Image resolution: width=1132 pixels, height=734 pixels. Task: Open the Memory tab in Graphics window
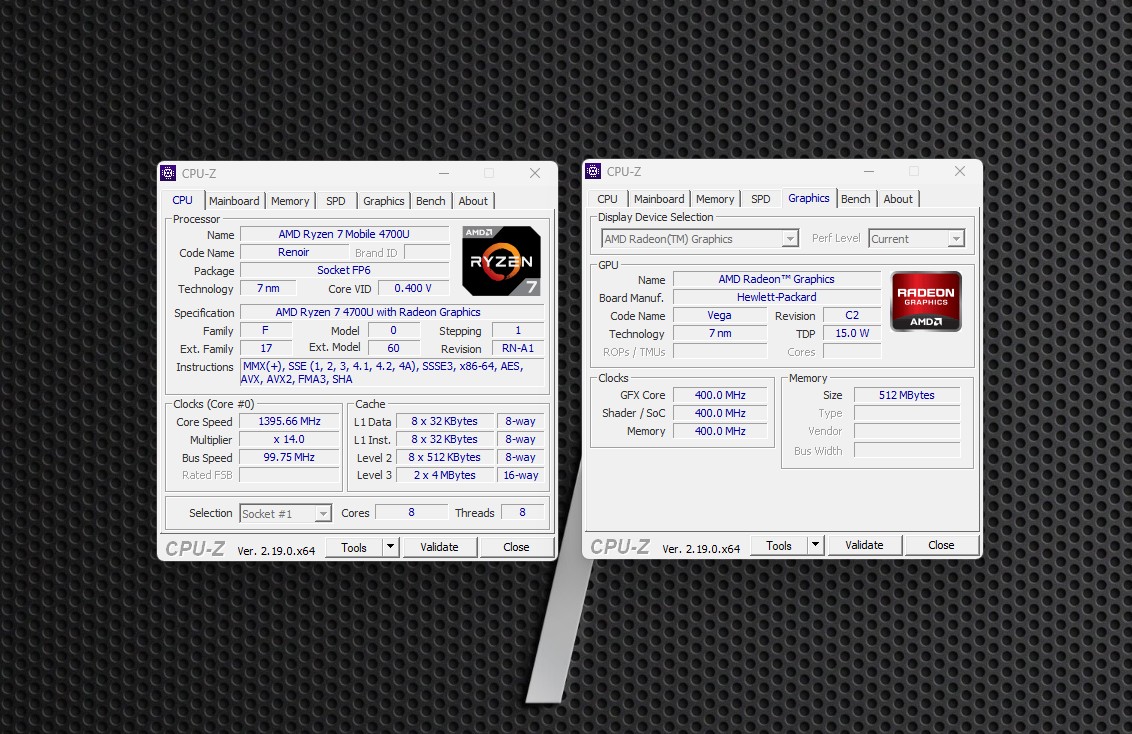pos(715,199)
